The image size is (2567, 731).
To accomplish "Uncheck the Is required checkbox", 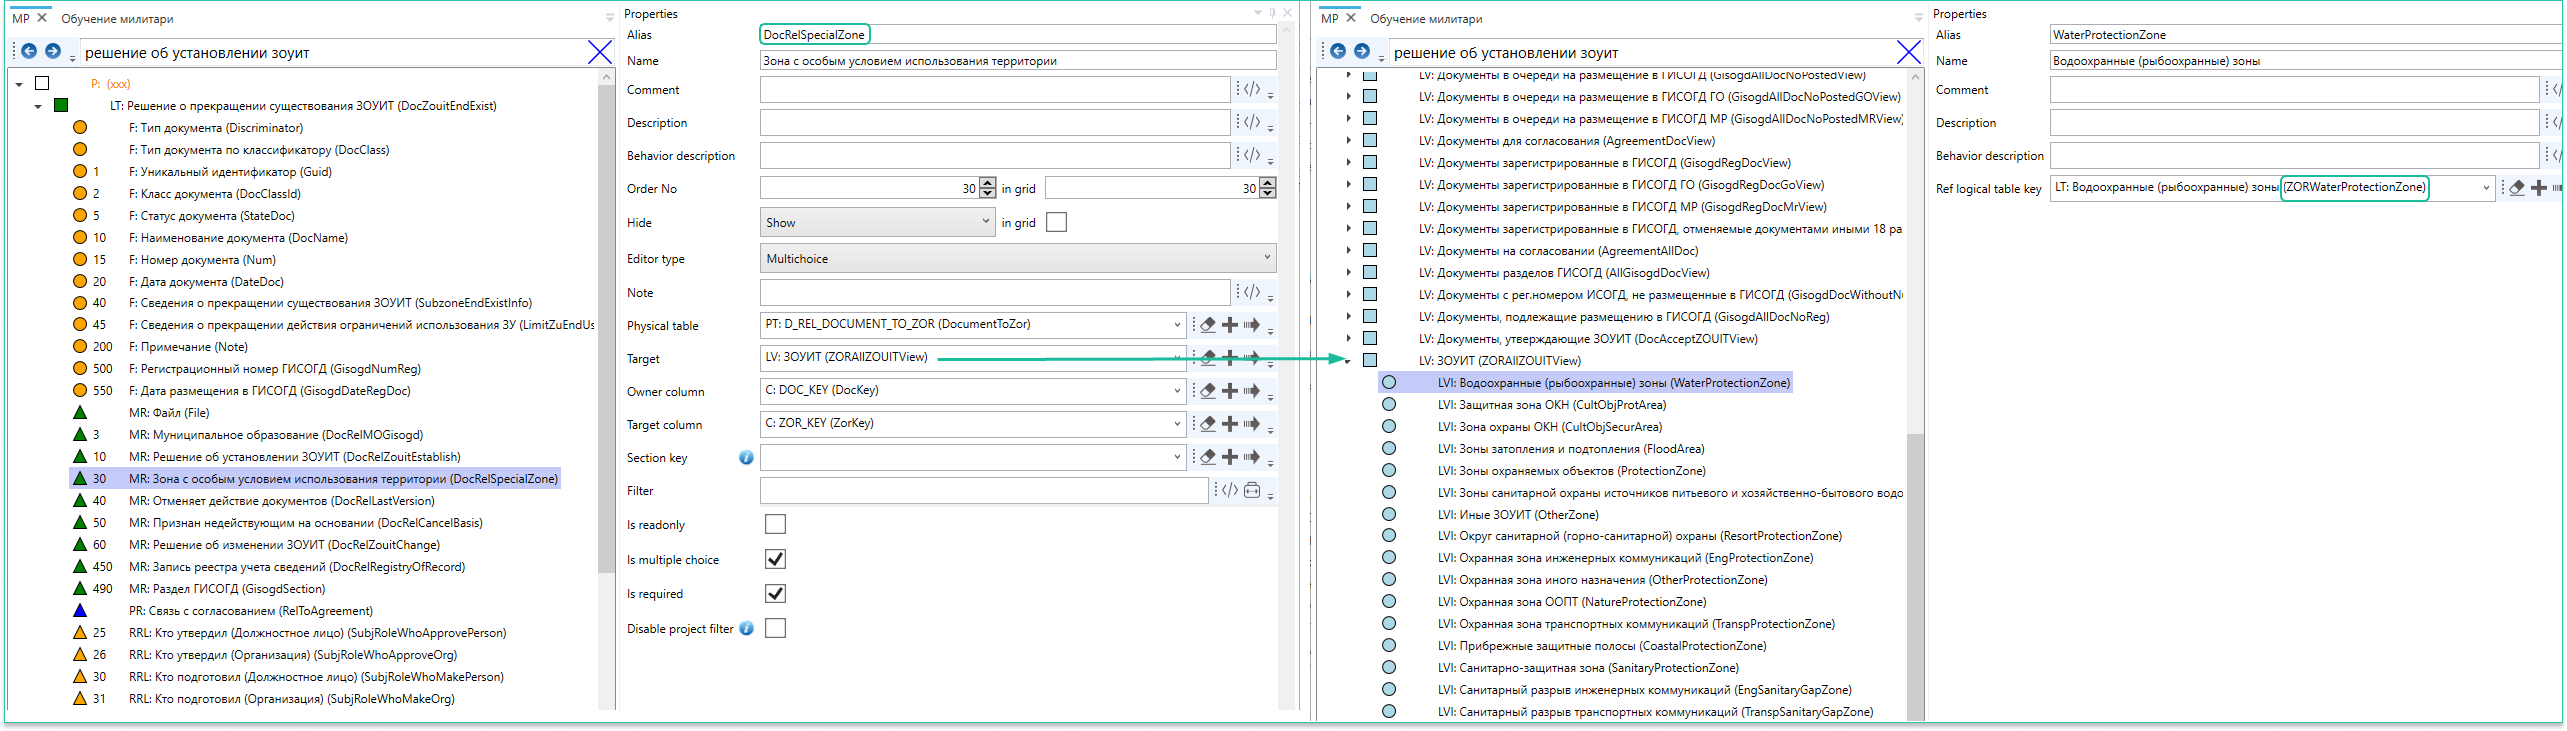I will coord(775,593).
